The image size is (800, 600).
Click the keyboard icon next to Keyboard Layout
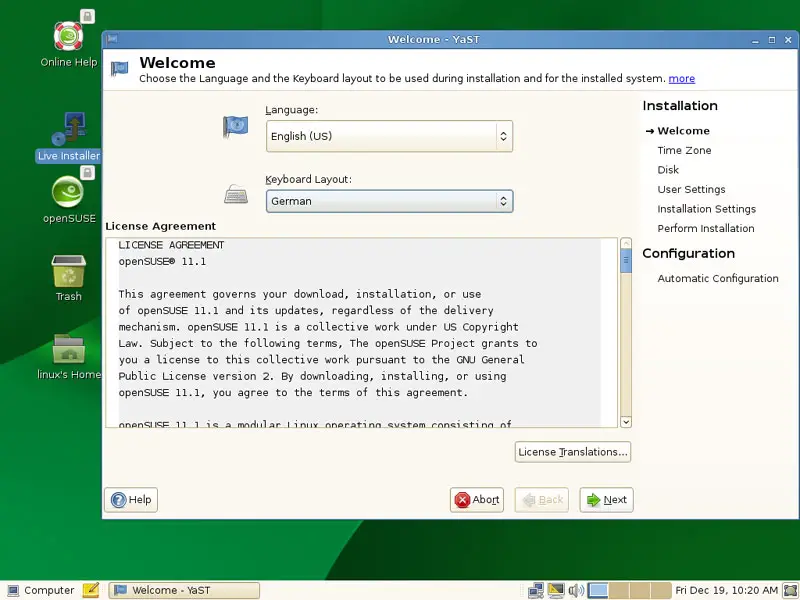pos(236,194)
